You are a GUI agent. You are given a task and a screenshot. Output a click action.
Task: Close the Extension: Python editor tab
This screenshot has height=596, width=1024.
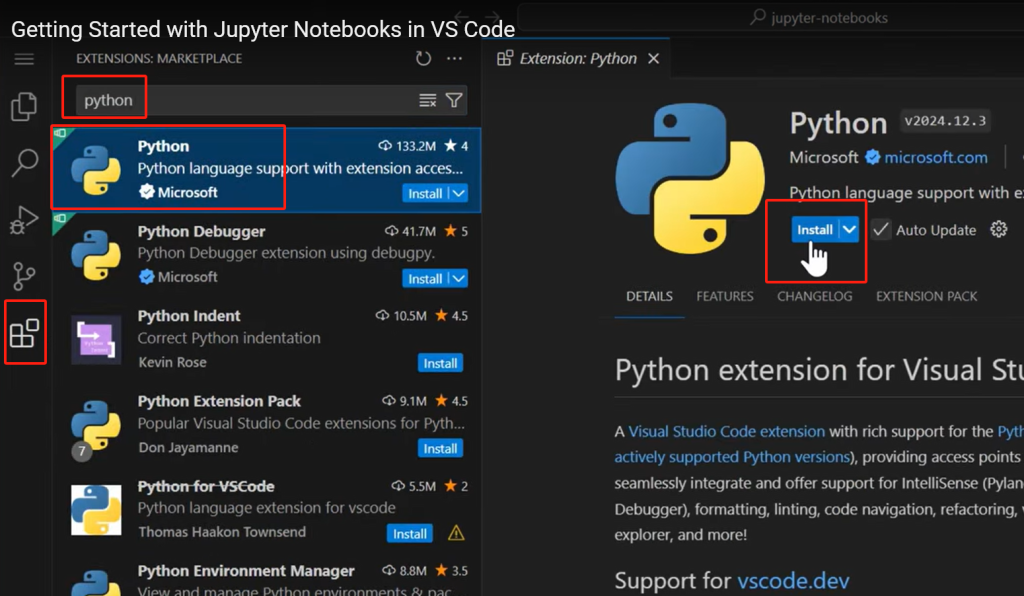click(654, 59)
